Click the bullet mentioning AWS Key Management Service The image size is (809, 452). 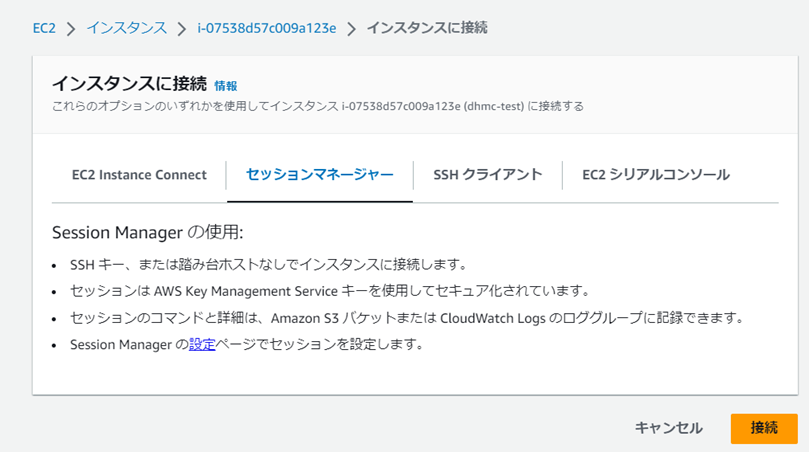point(330,291)
